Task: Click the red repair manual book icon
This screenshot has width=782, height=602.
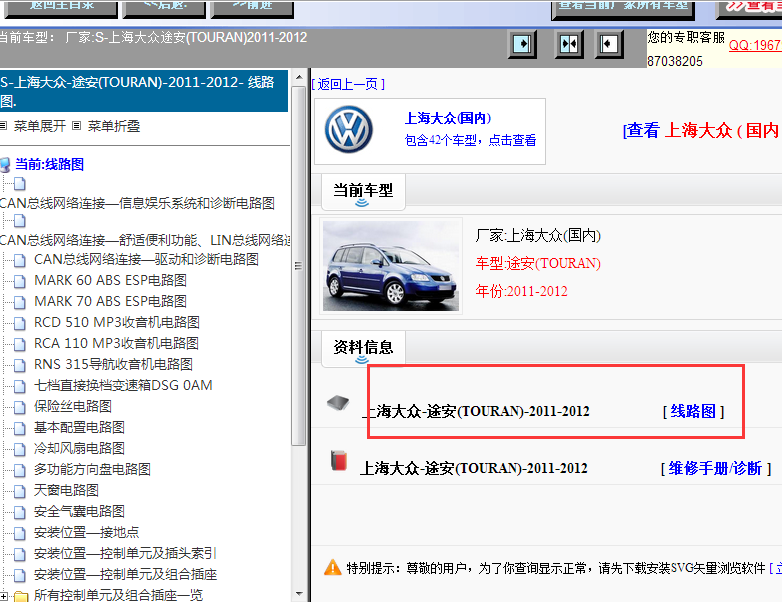Action: 339,461
